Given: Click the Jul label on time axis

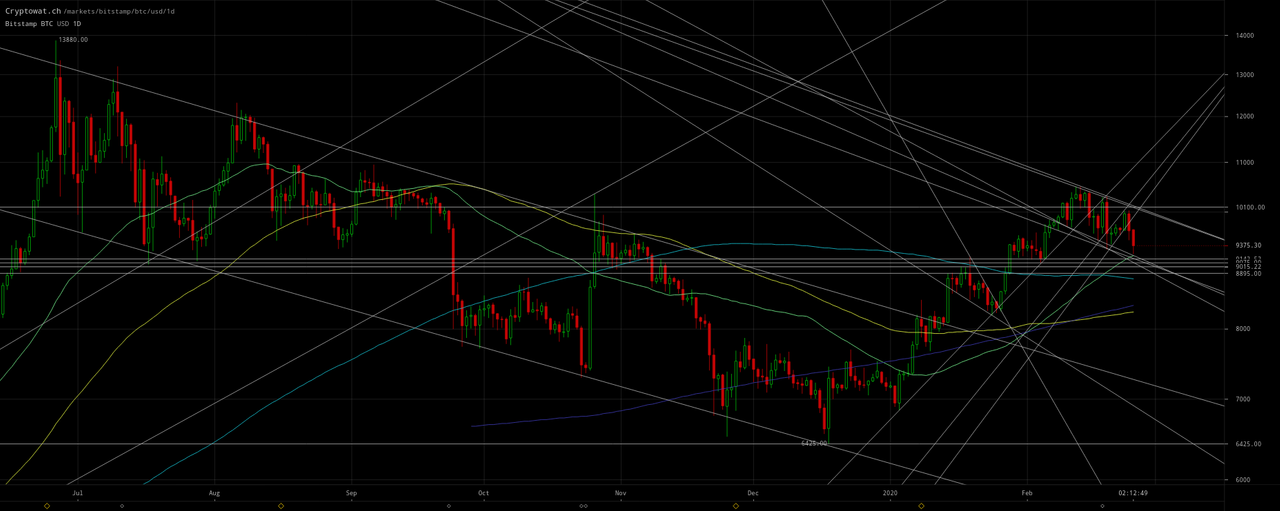Looking at the screenshot, I should pyautogui.click(x=77, y=493).
